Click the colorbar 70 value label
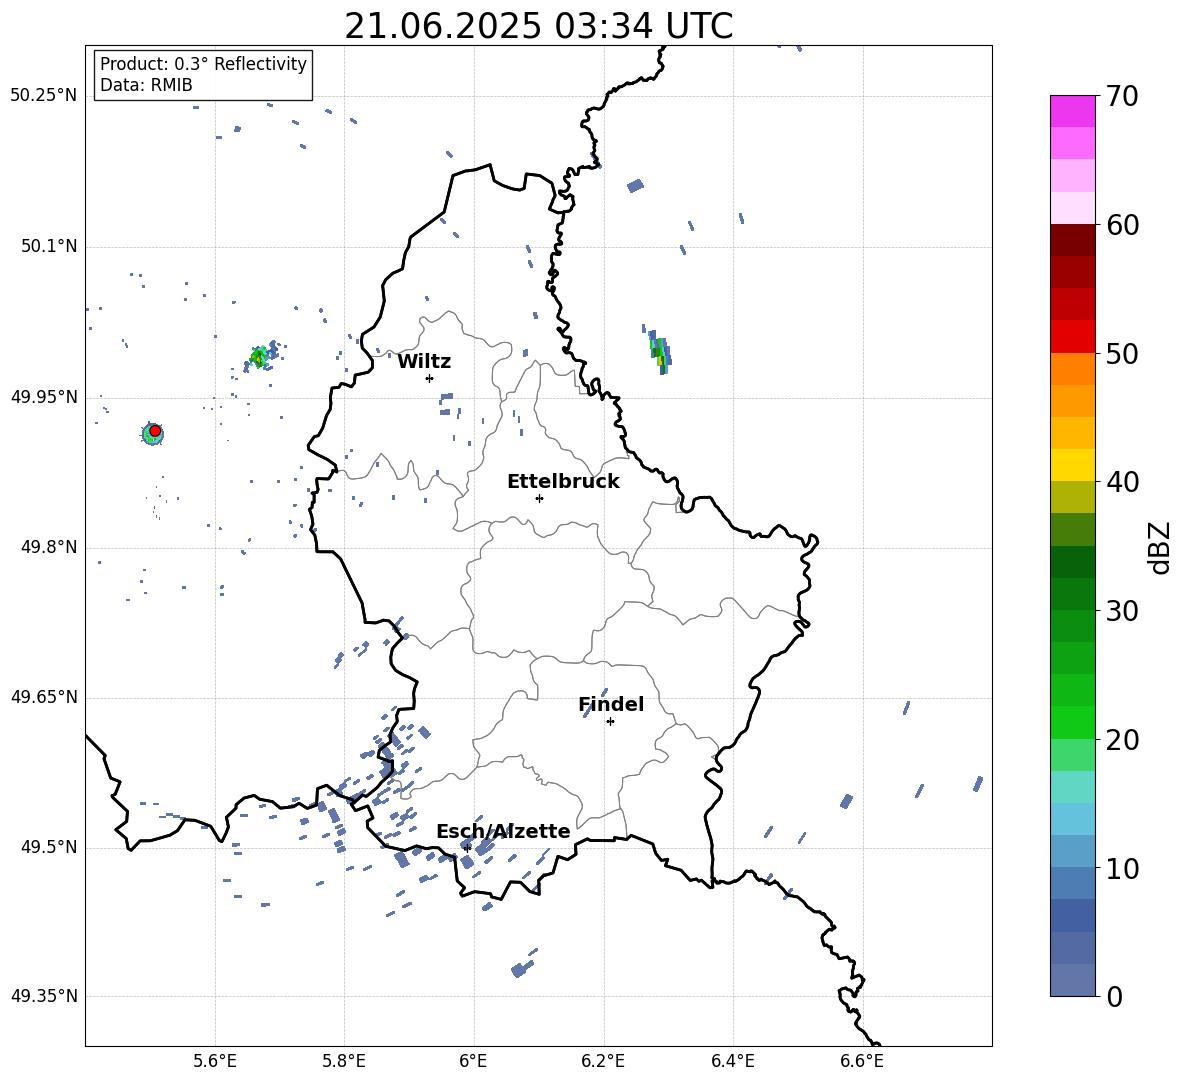This screenshot has width=1184, height=1081. 1123,97
